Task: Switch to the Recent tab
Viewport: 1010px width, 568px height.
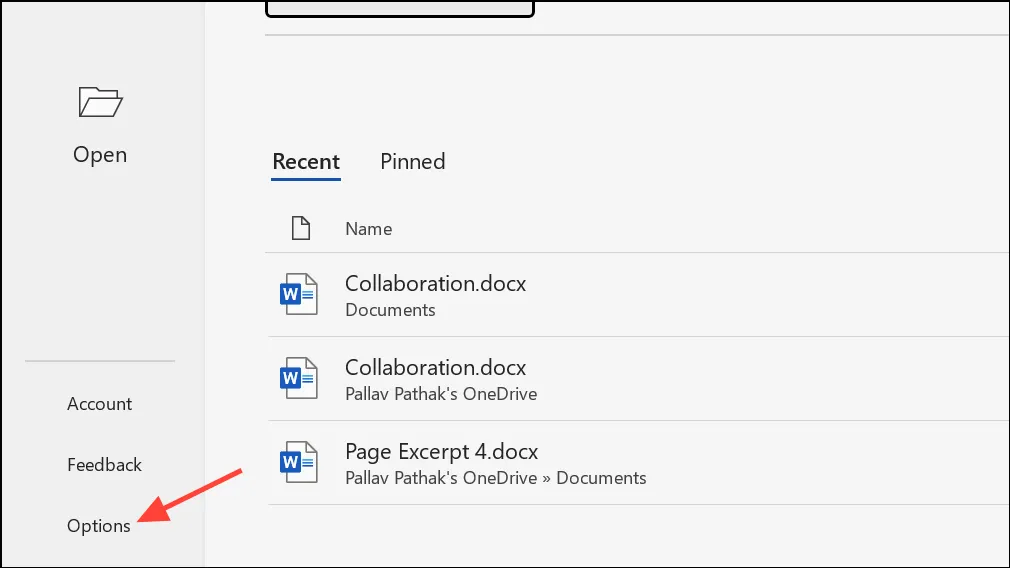Action: tap(306, 161)
